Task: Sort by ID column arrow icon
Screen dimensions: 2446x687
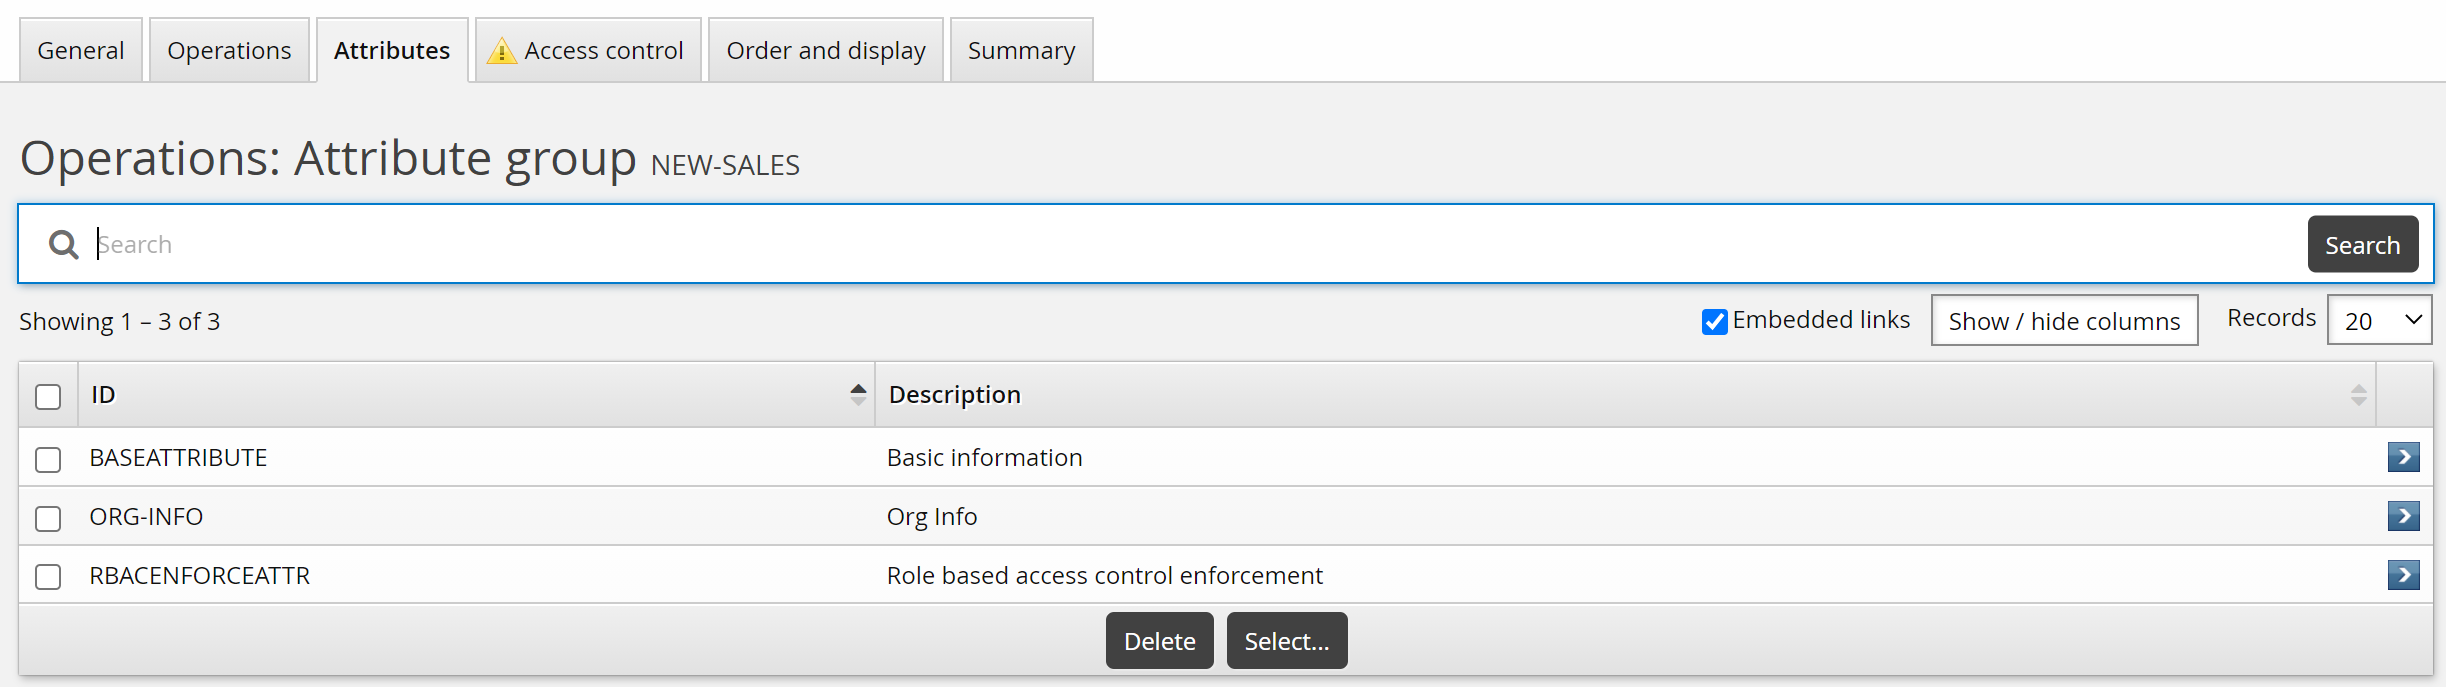Action: [858, 394]
